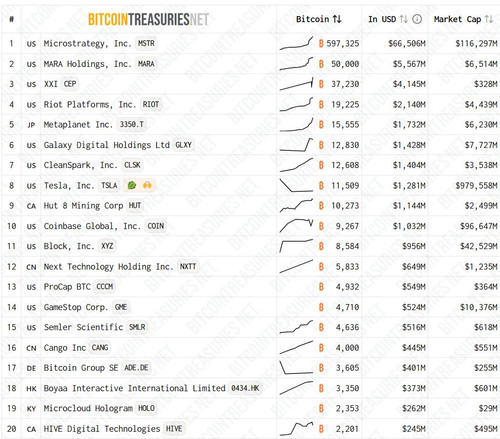This screenshot has width=500, height=439.
Task: Click the NXTT ticker badge
Action: click(x=188, y=267)
